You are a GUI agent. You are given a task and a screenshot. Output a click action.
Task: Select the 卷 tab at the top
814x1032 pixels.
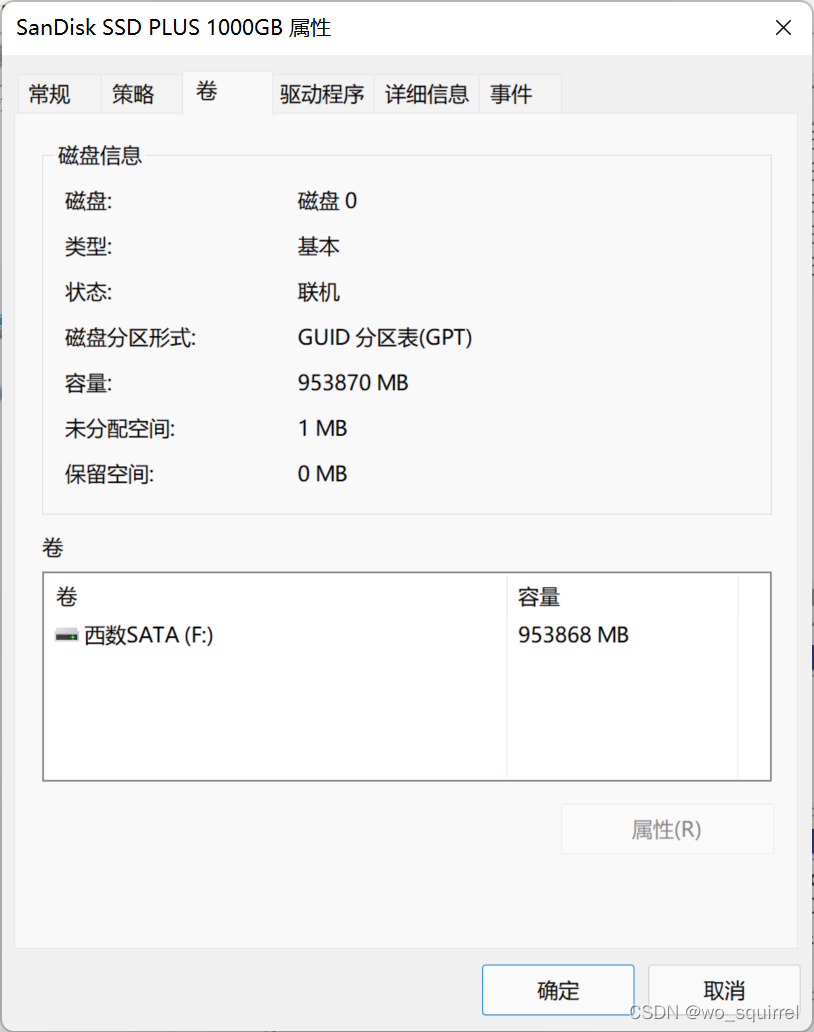(x=207, y=92)
